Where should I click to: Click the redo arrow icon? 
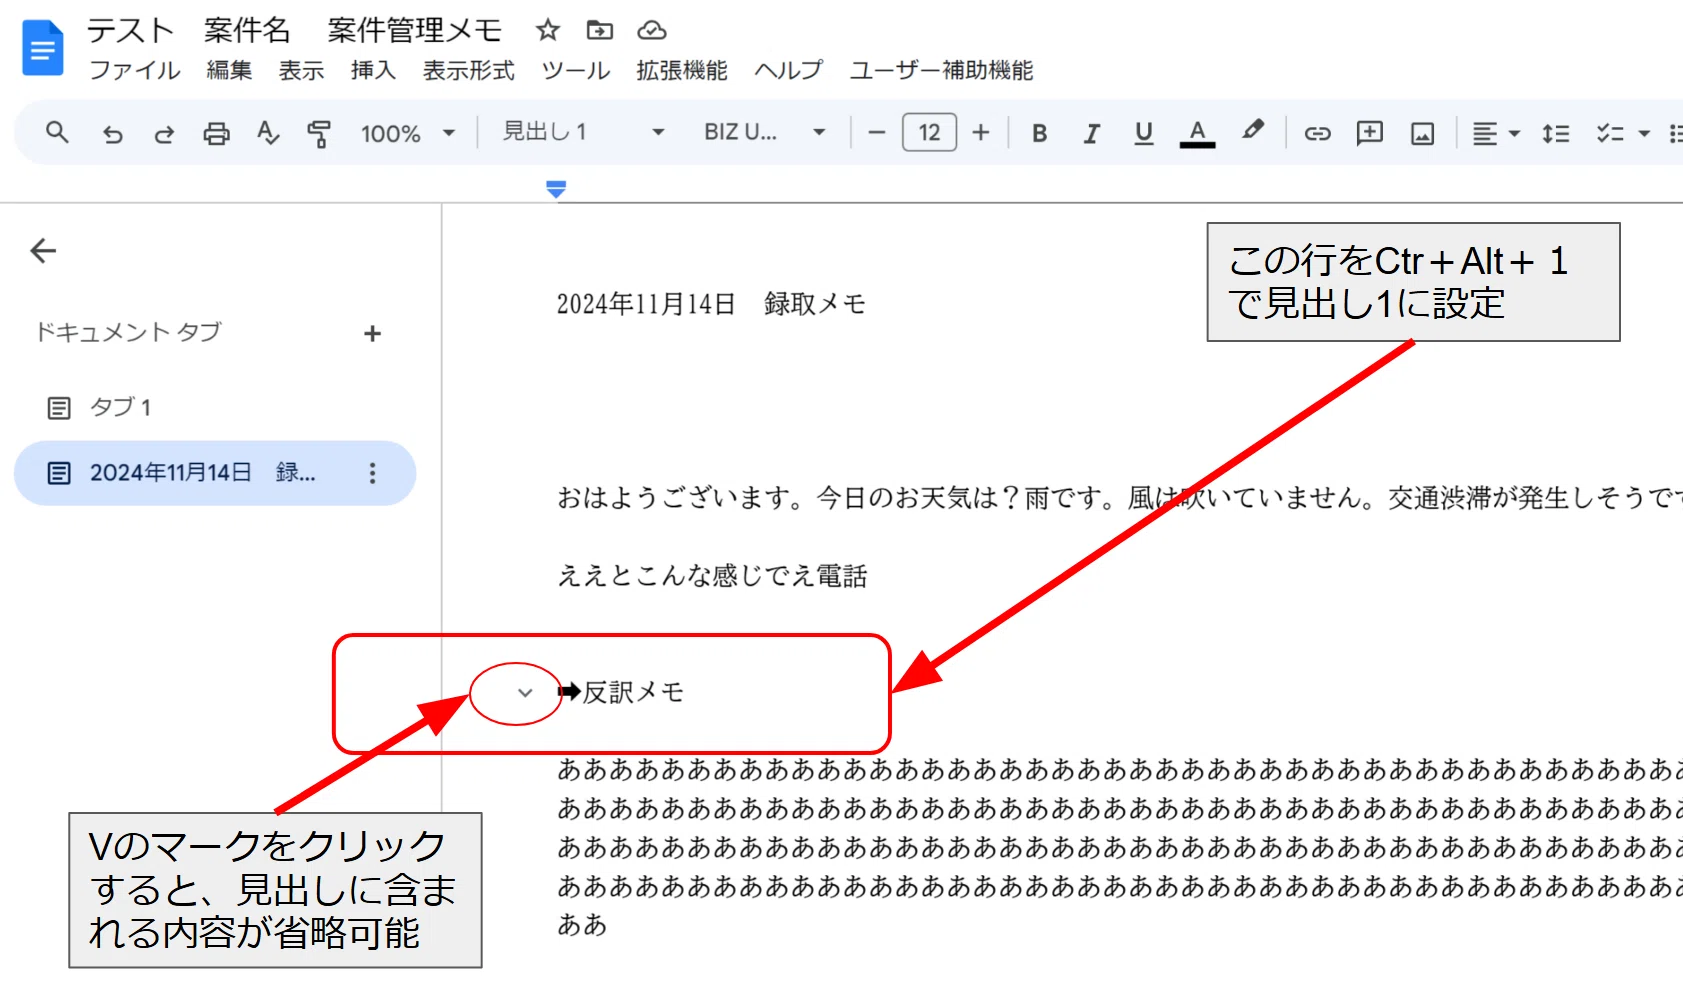164,133
